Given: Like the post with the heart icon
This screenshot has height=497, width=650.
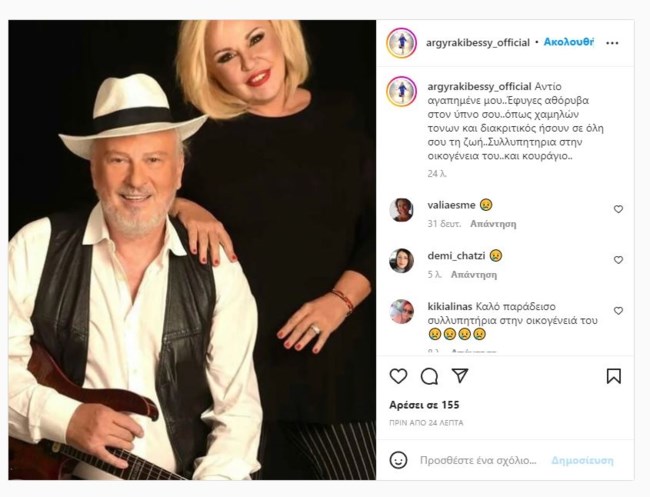Looking at the screenshot, I should click(x=398, y=376).
